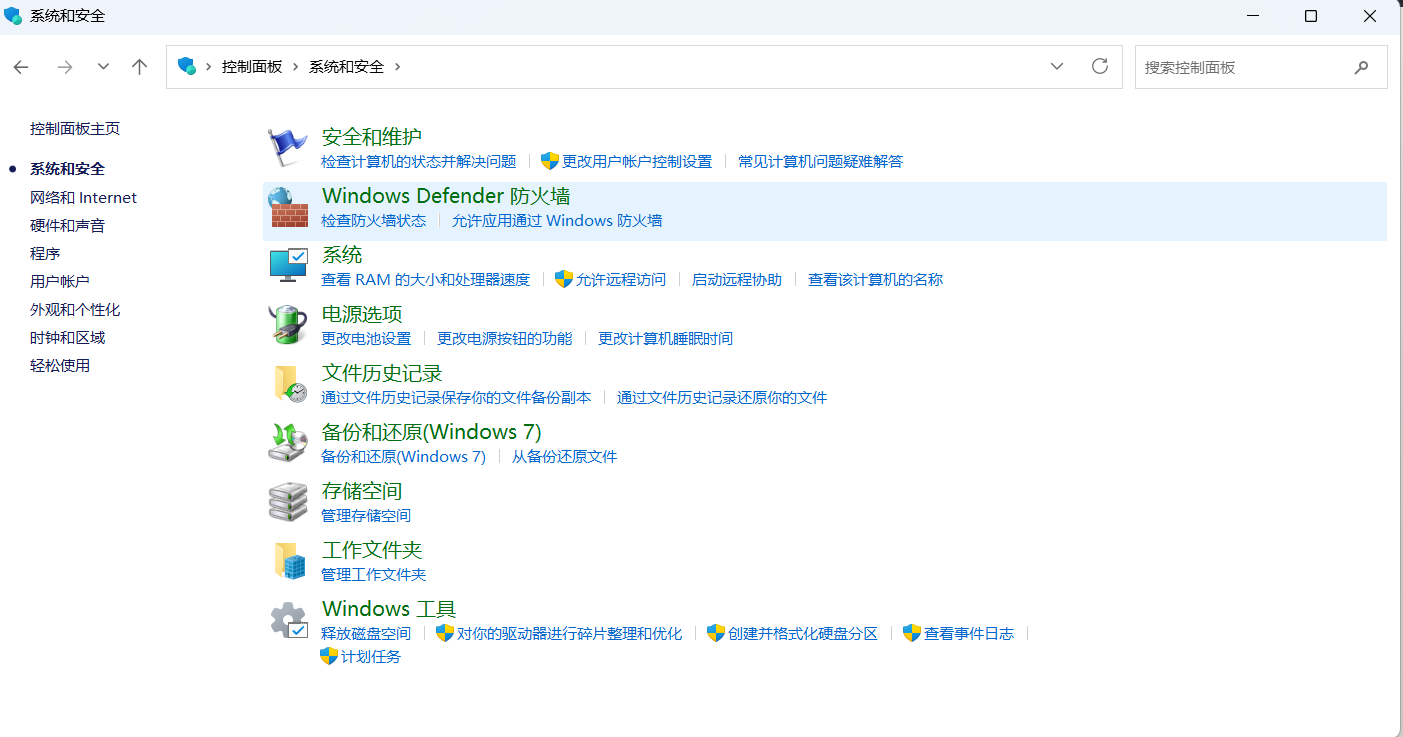
Task: Open 硬件和声音 category
Action: pos(67,226)
